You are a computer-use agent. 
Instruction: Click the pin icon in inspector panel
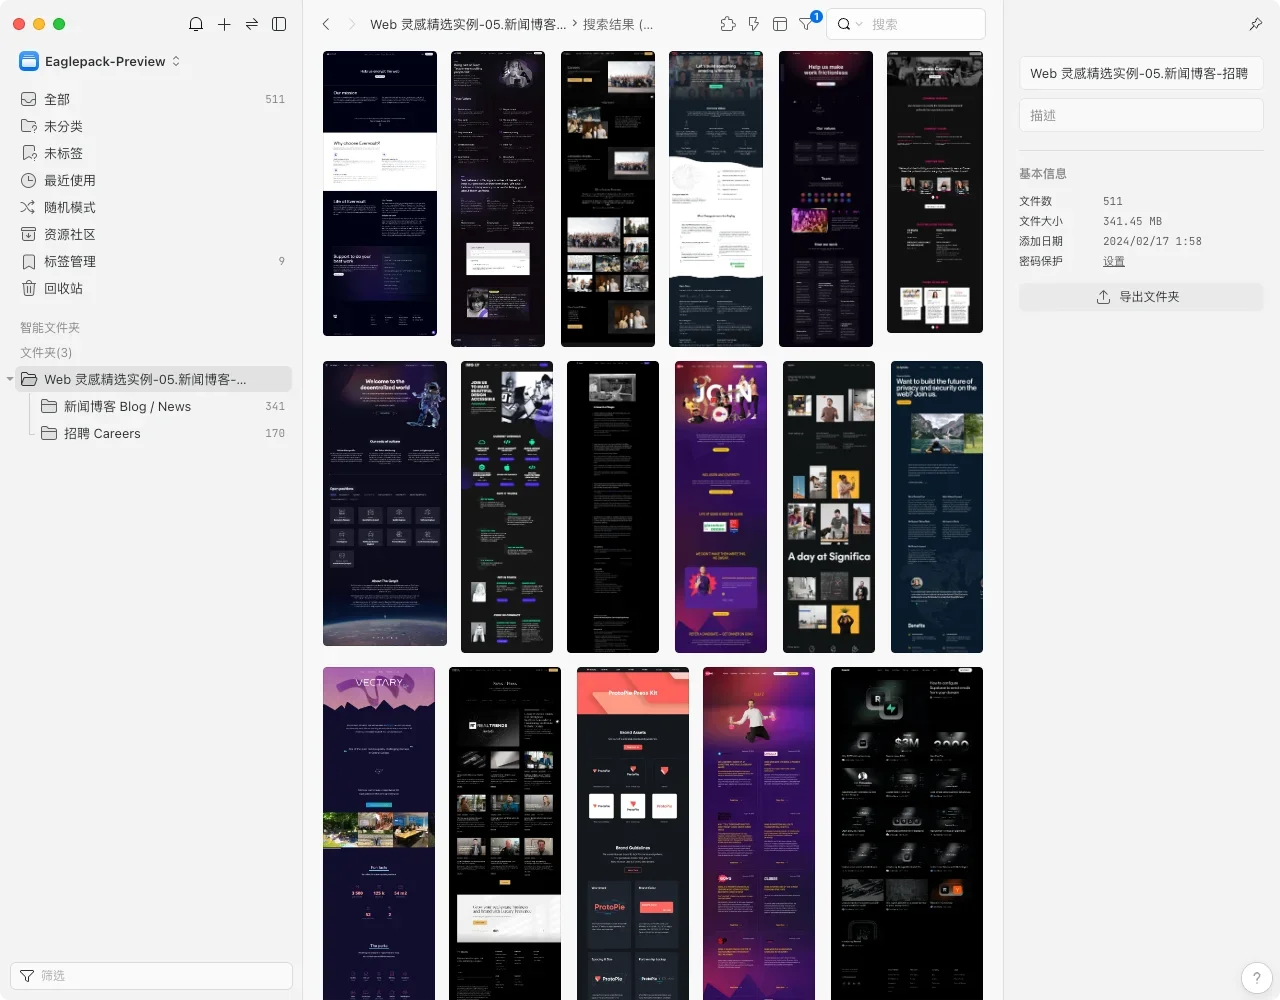point(1256,24)
